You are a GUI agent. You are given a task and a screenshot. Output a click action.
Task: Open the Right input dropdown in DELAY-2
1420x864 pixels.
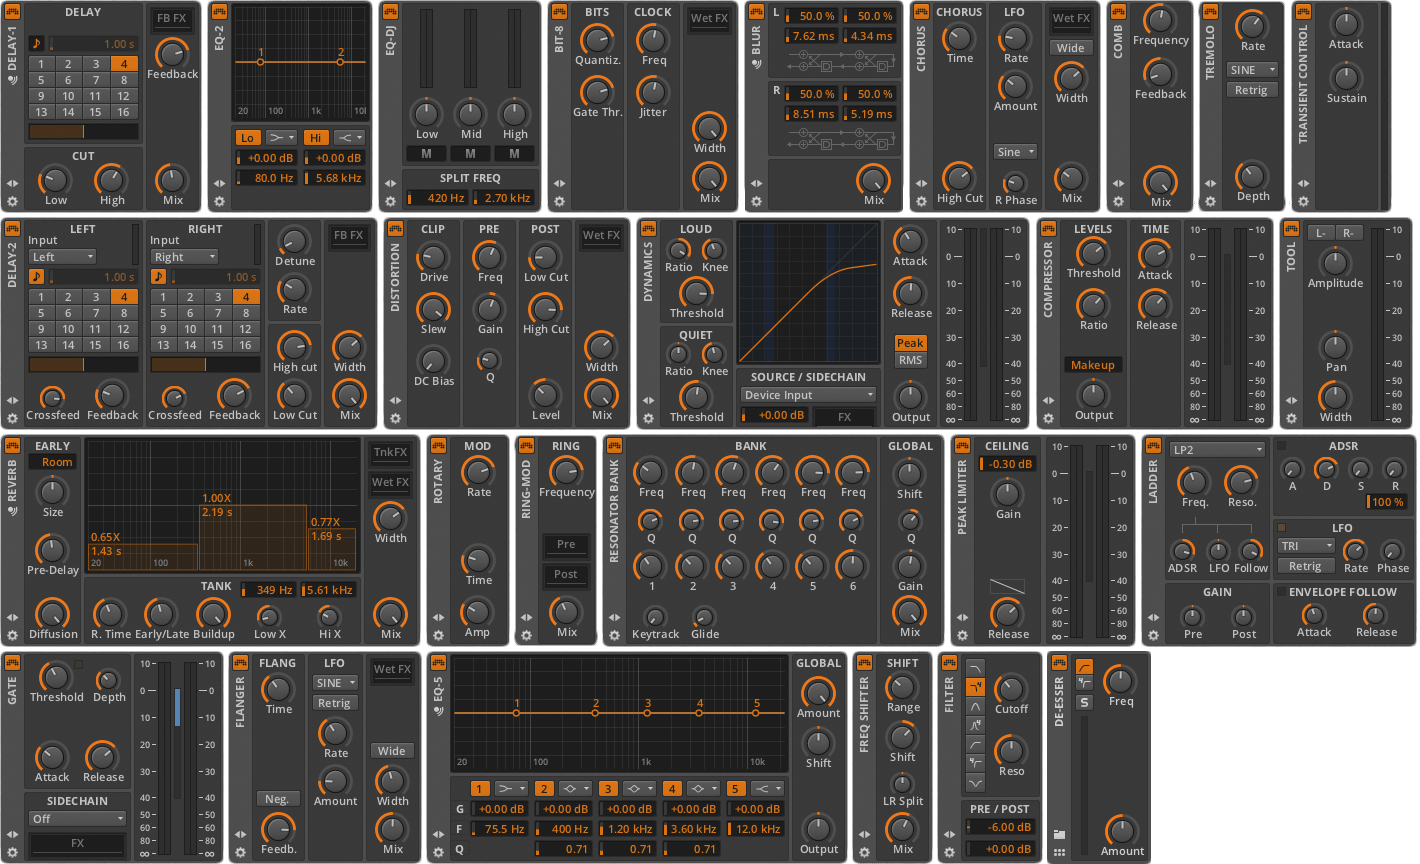[184, 257]
